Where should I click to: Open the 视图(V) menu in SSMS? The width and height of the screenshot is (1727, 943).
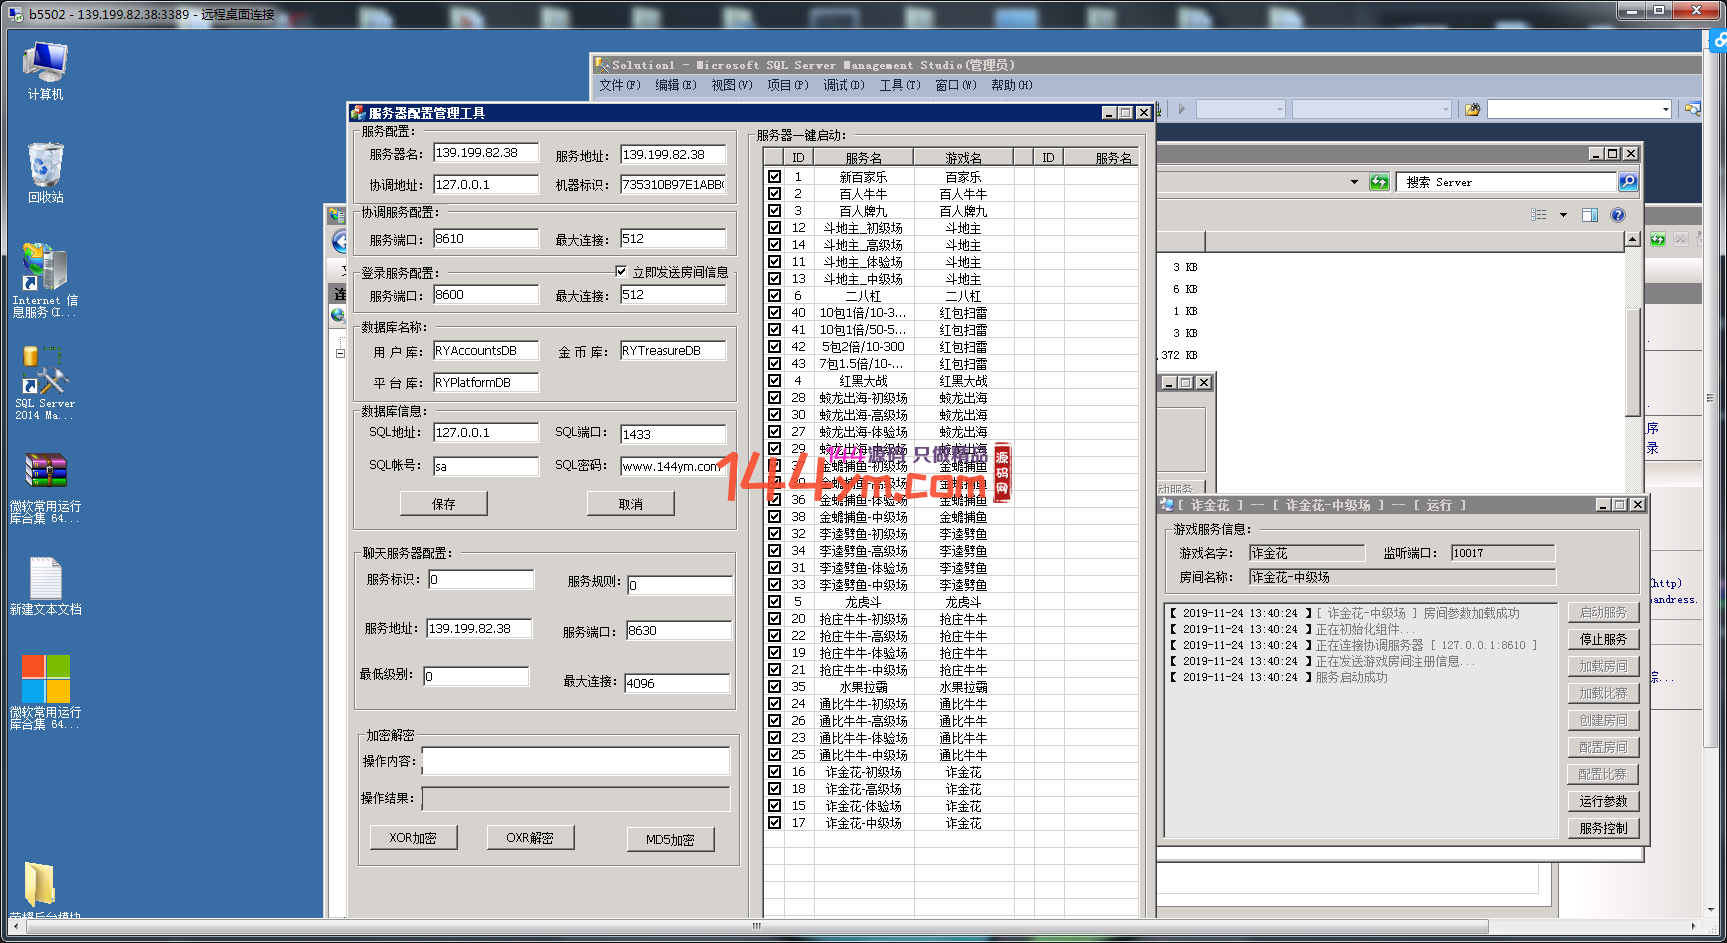pyautogui.click(x=731, y=86)
